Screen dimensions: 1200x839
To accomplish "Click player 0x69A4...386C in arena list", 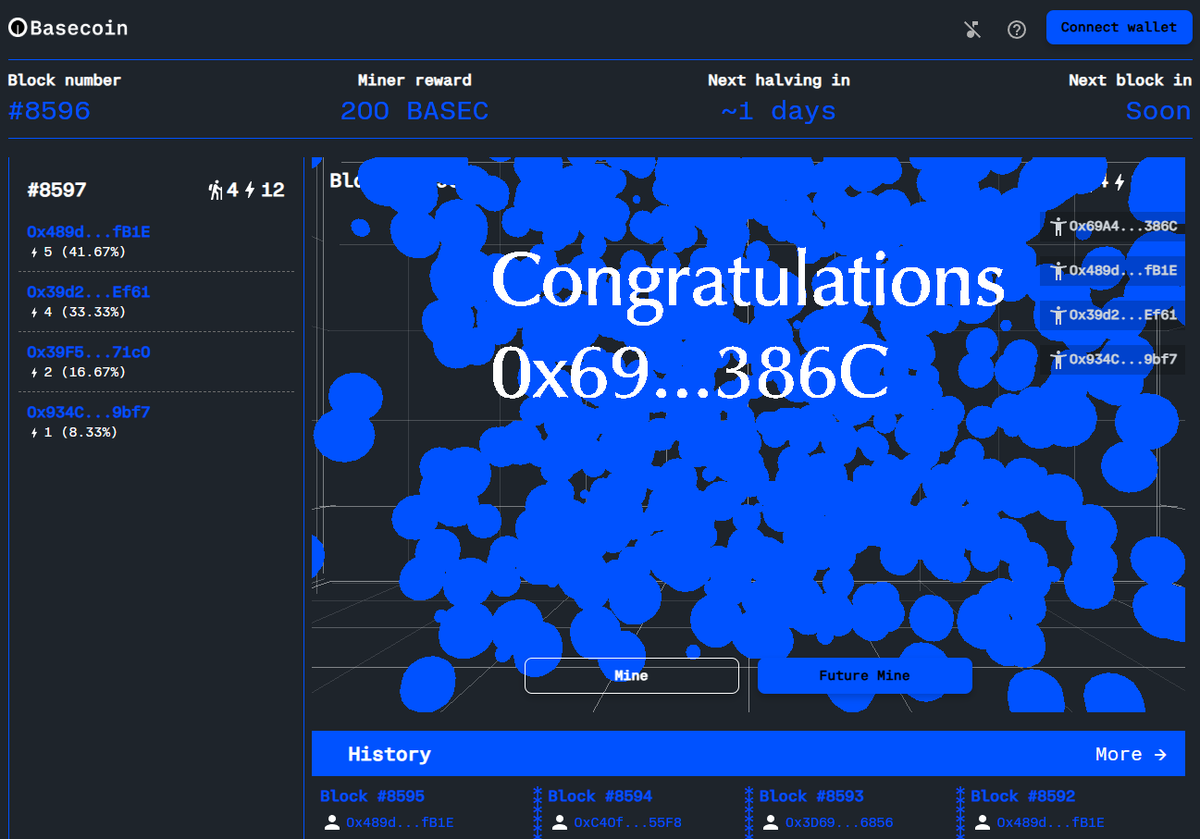I will (1123, 227).
